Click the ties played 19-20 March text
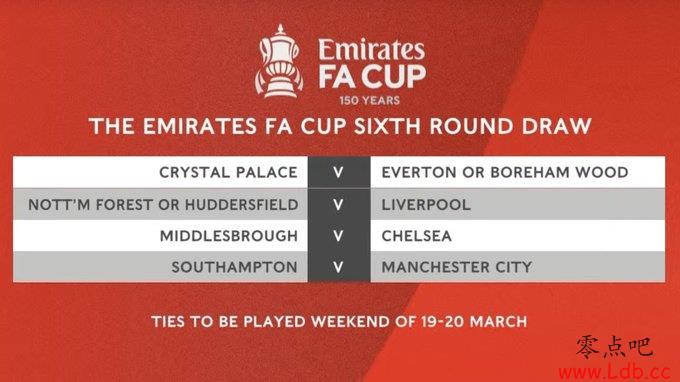The image size is (680, 382). pos(339,322)
